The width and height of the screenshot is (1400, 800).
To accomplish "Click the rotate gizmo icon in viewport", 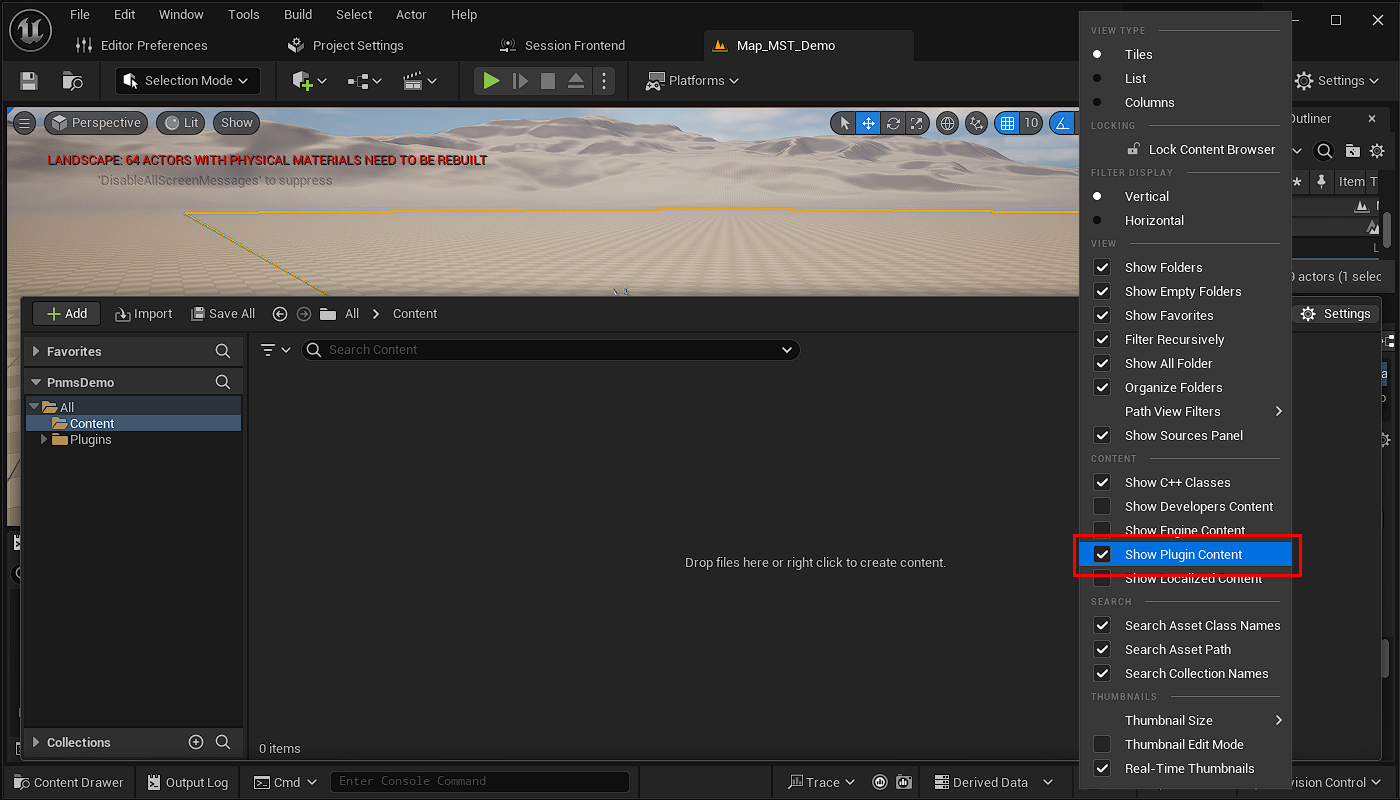I will [893, 123].
